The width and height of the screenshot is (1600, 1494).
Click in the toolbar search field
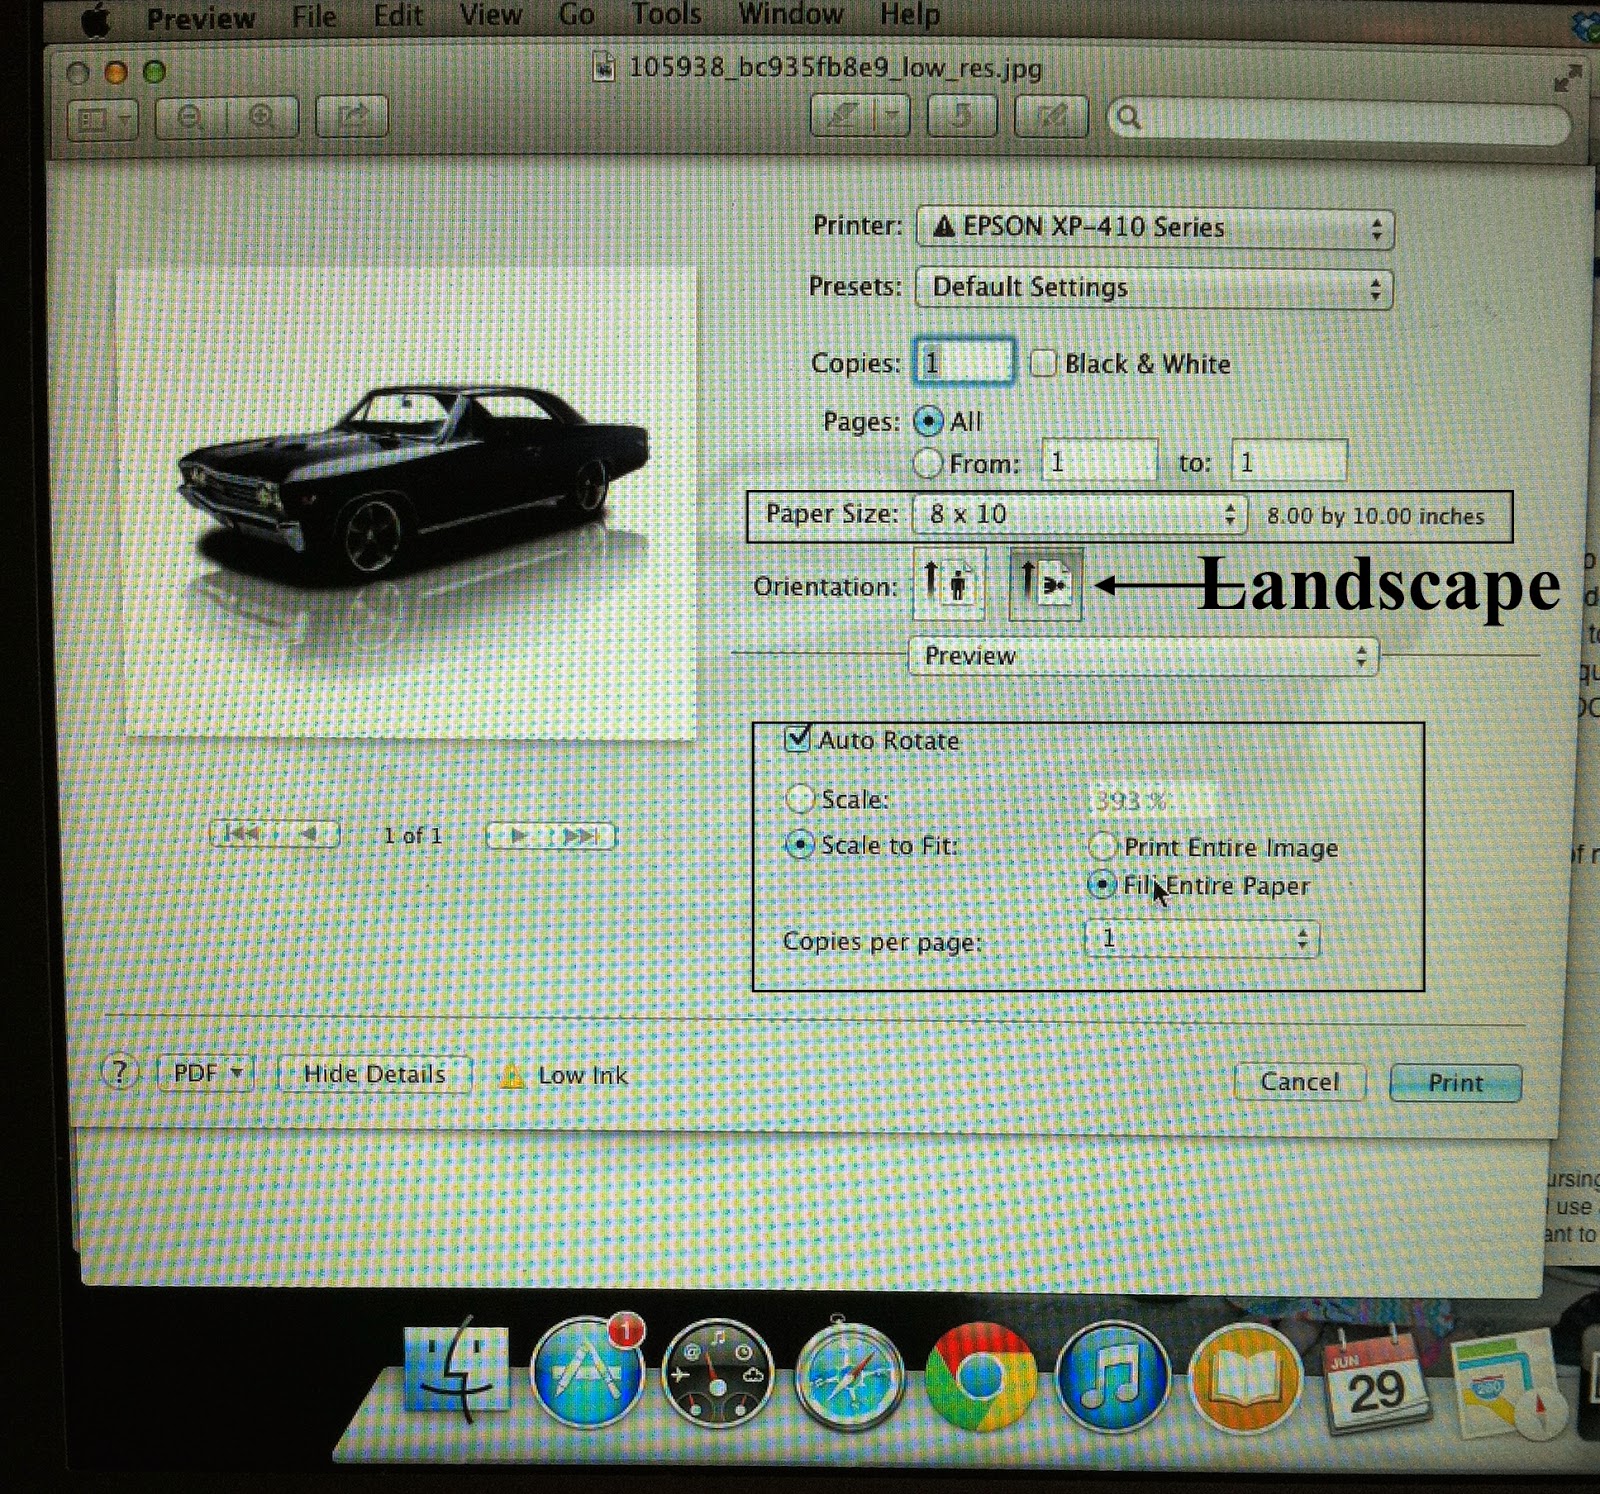pyautogui.click(x=1340, y=120)
